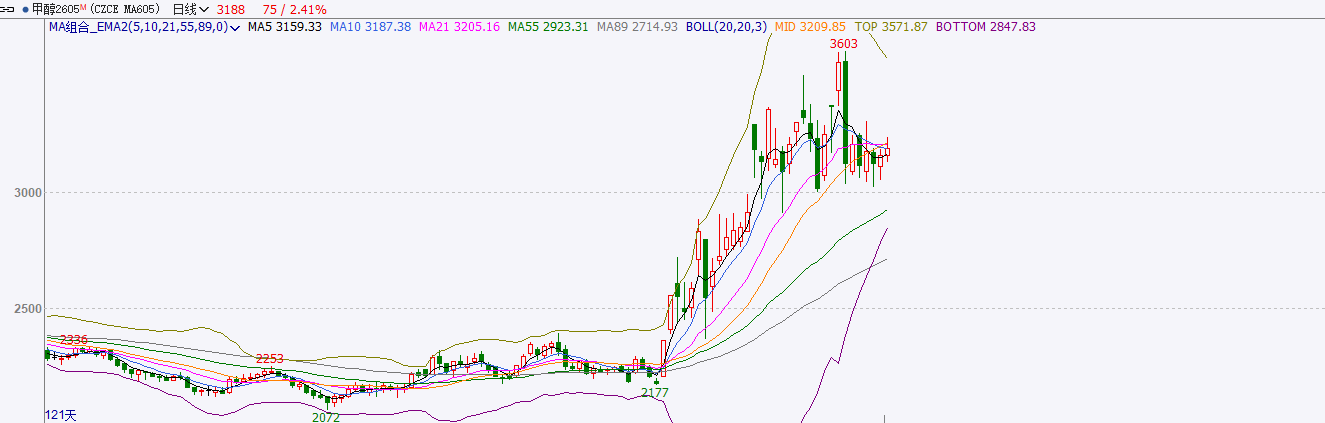Click the green MA55 legend entry

[548, 27]
